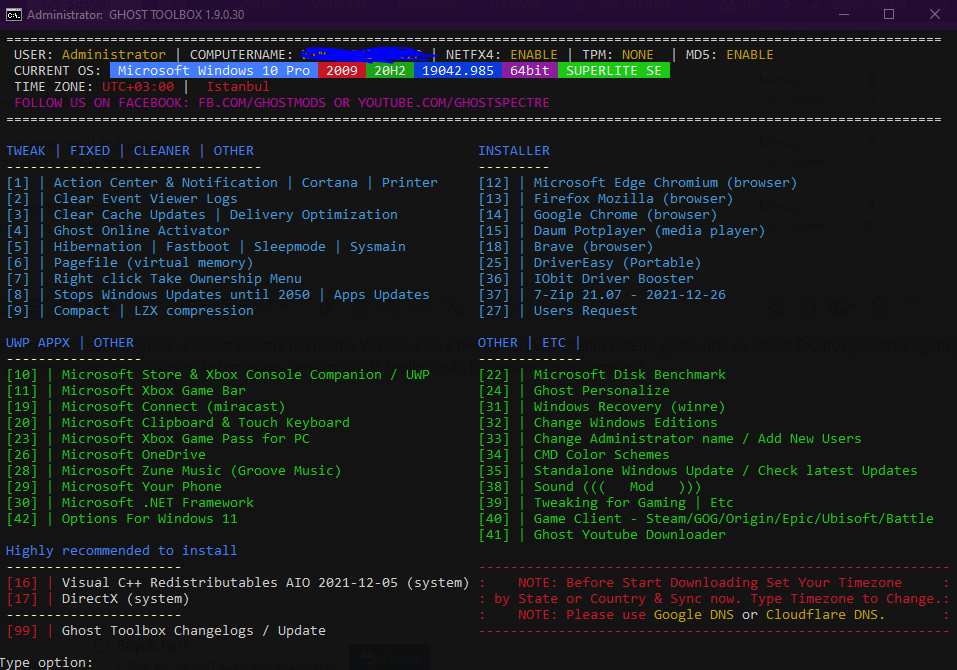Click 'Ghost Toolbox Changelogs / Update' entry

click(x=193, y=630)
